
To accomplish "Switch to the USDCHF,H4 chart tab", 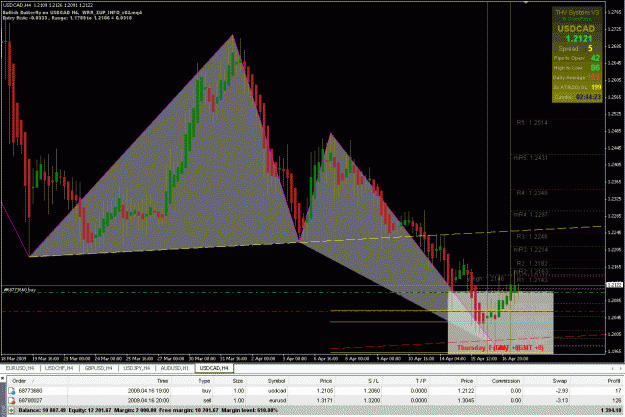I will tap(59, 368).
